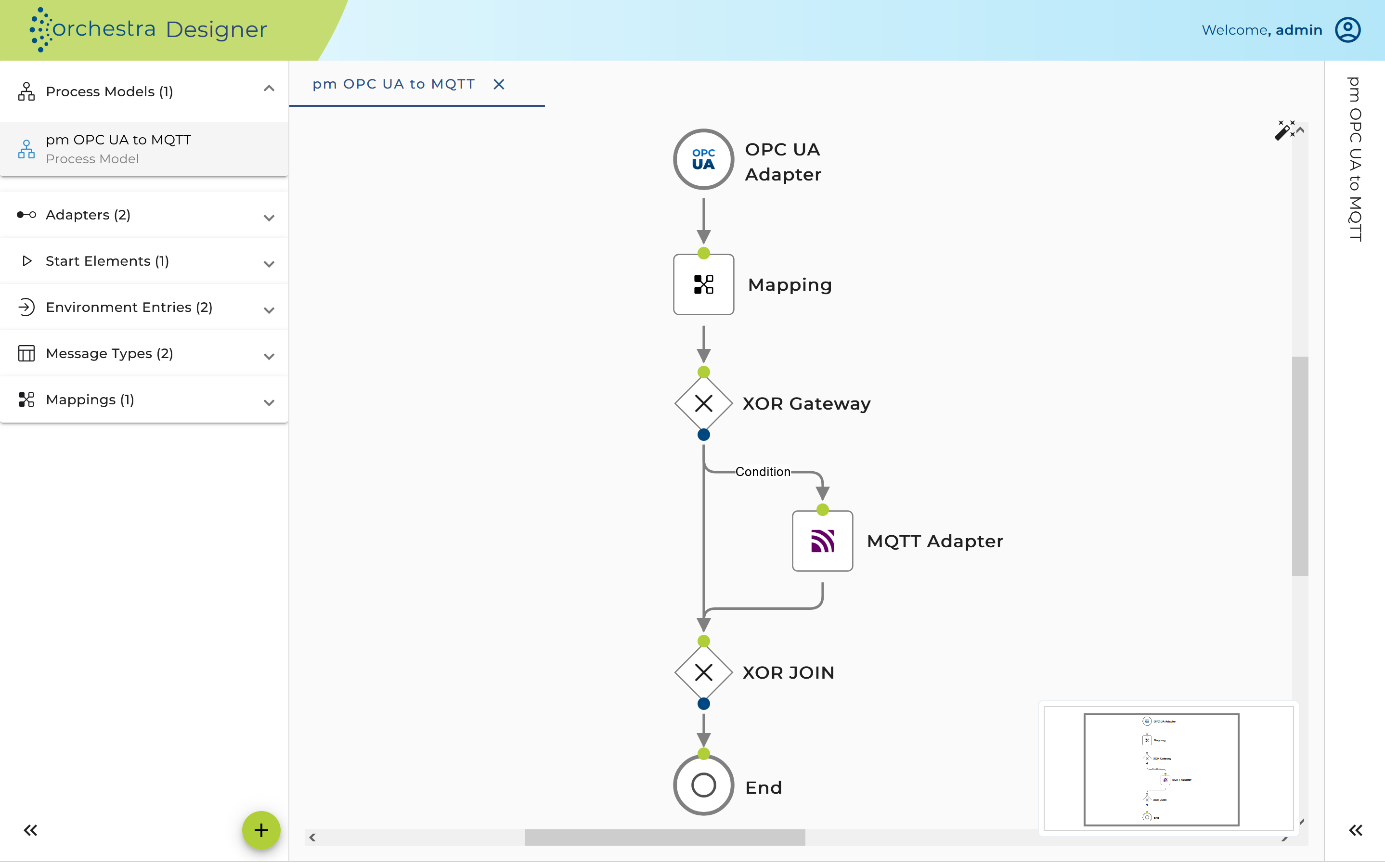Click the Welcome, admin text

[x=1262, y=30]
